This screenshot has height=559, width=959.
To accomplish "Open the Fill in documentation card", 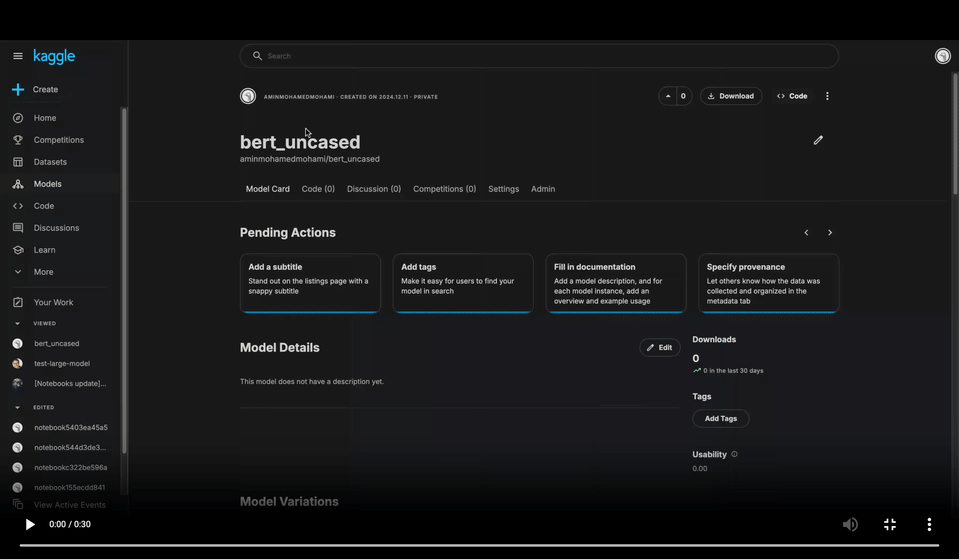I will click(x=616, y=283).
